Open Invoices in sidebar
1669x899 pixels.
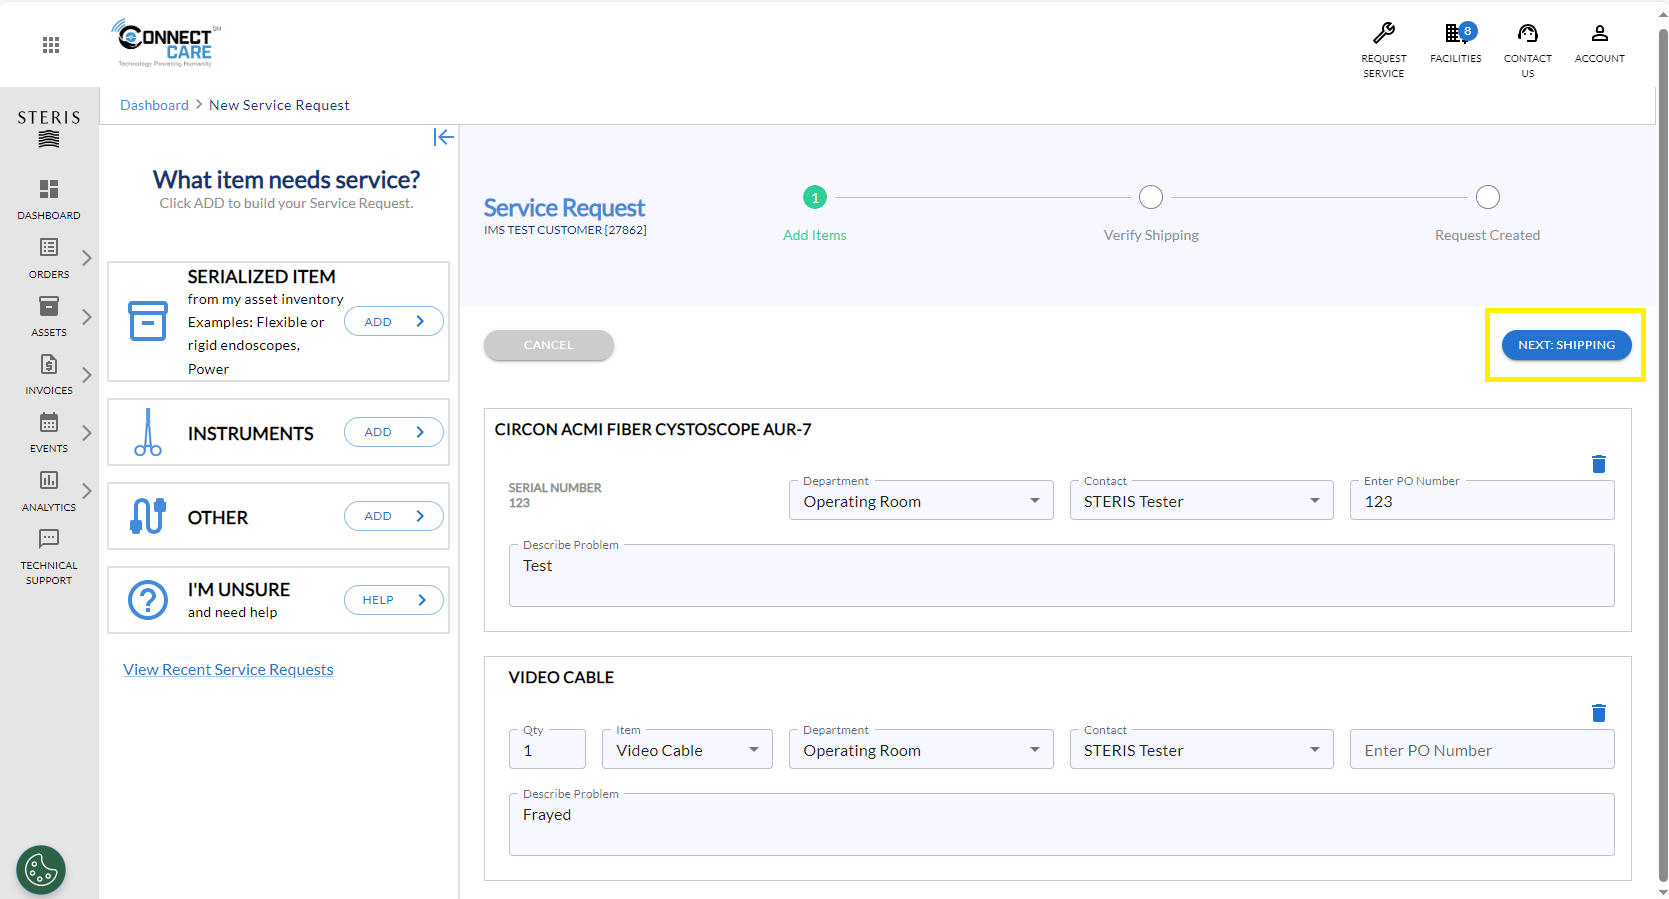pos(49,374)
